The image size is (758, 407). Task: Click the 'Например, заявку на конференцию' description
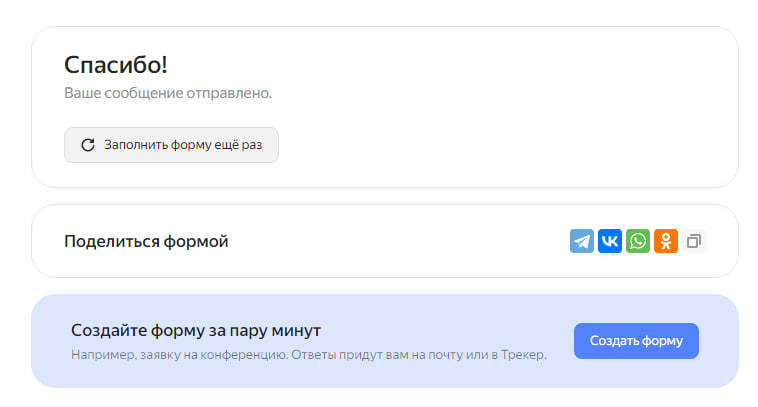(x=308, y=355)
